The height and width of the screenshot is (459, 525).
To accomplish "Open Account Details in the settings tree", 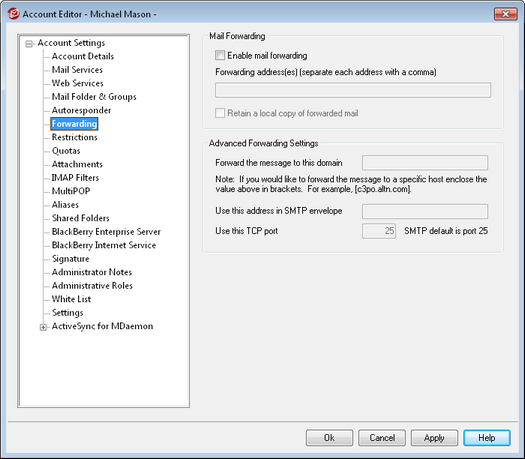I will pos(83,56).
